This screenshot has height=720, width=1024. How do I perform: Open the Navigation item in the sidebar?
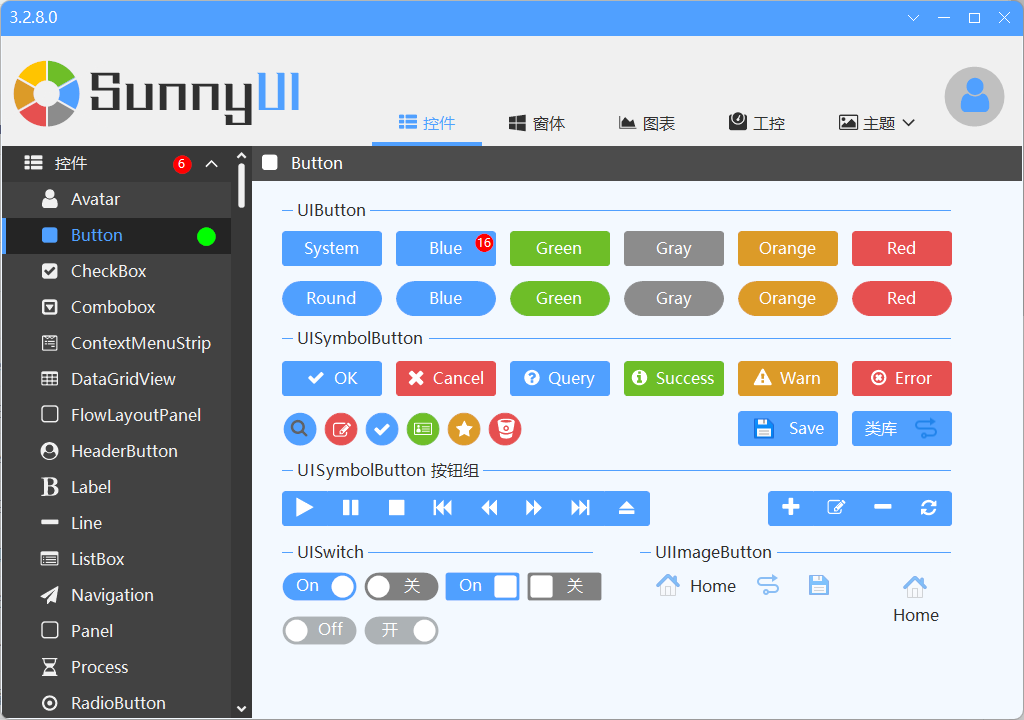(117, 595)
